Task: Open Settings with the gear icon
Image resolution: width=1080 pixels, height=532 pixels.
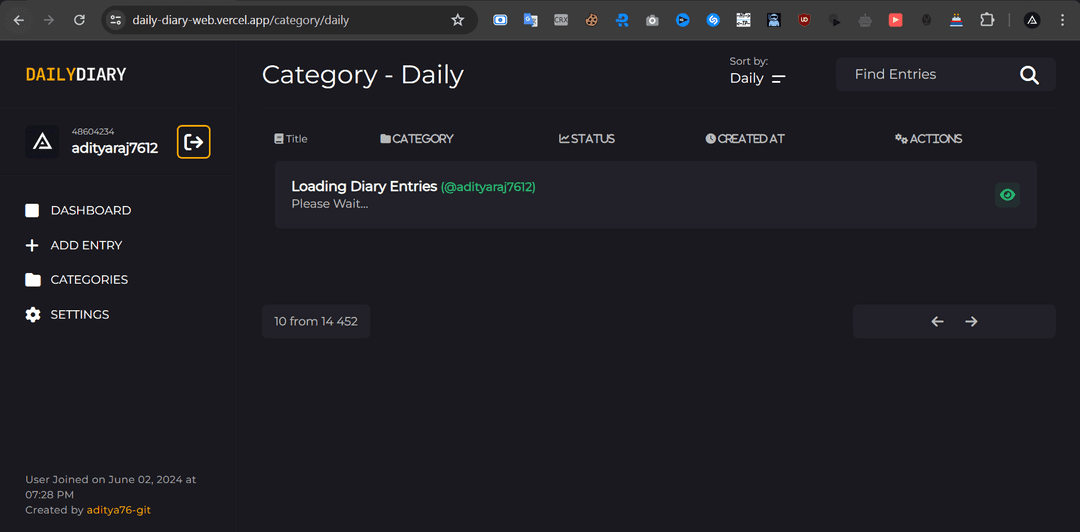Action: (x=33, y=314)
